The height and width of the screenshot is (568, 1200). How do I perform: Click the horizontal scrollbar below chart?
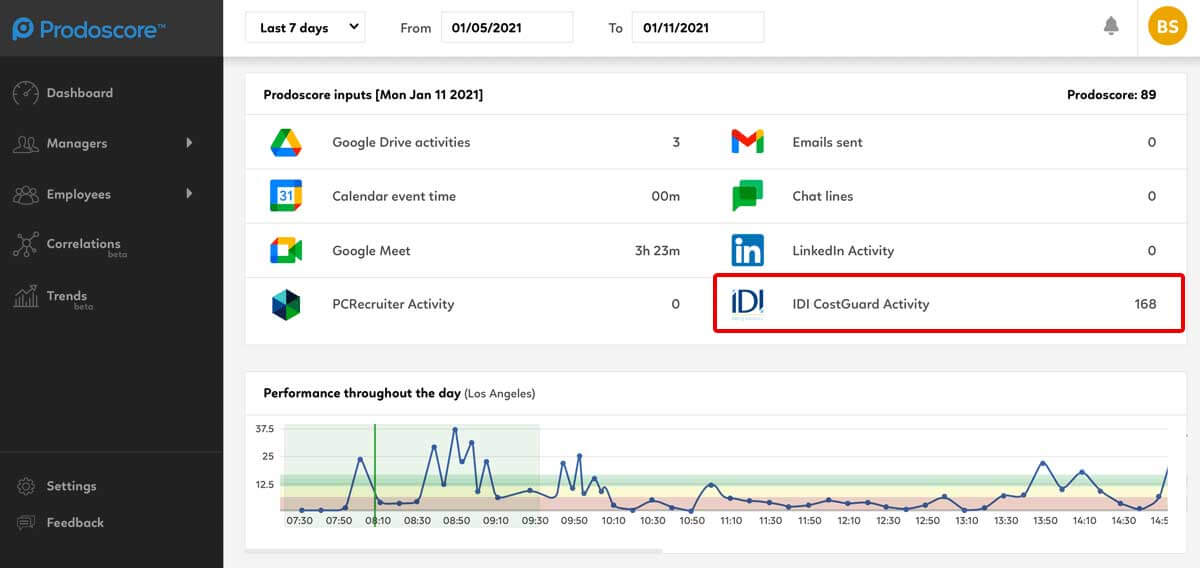454,550
